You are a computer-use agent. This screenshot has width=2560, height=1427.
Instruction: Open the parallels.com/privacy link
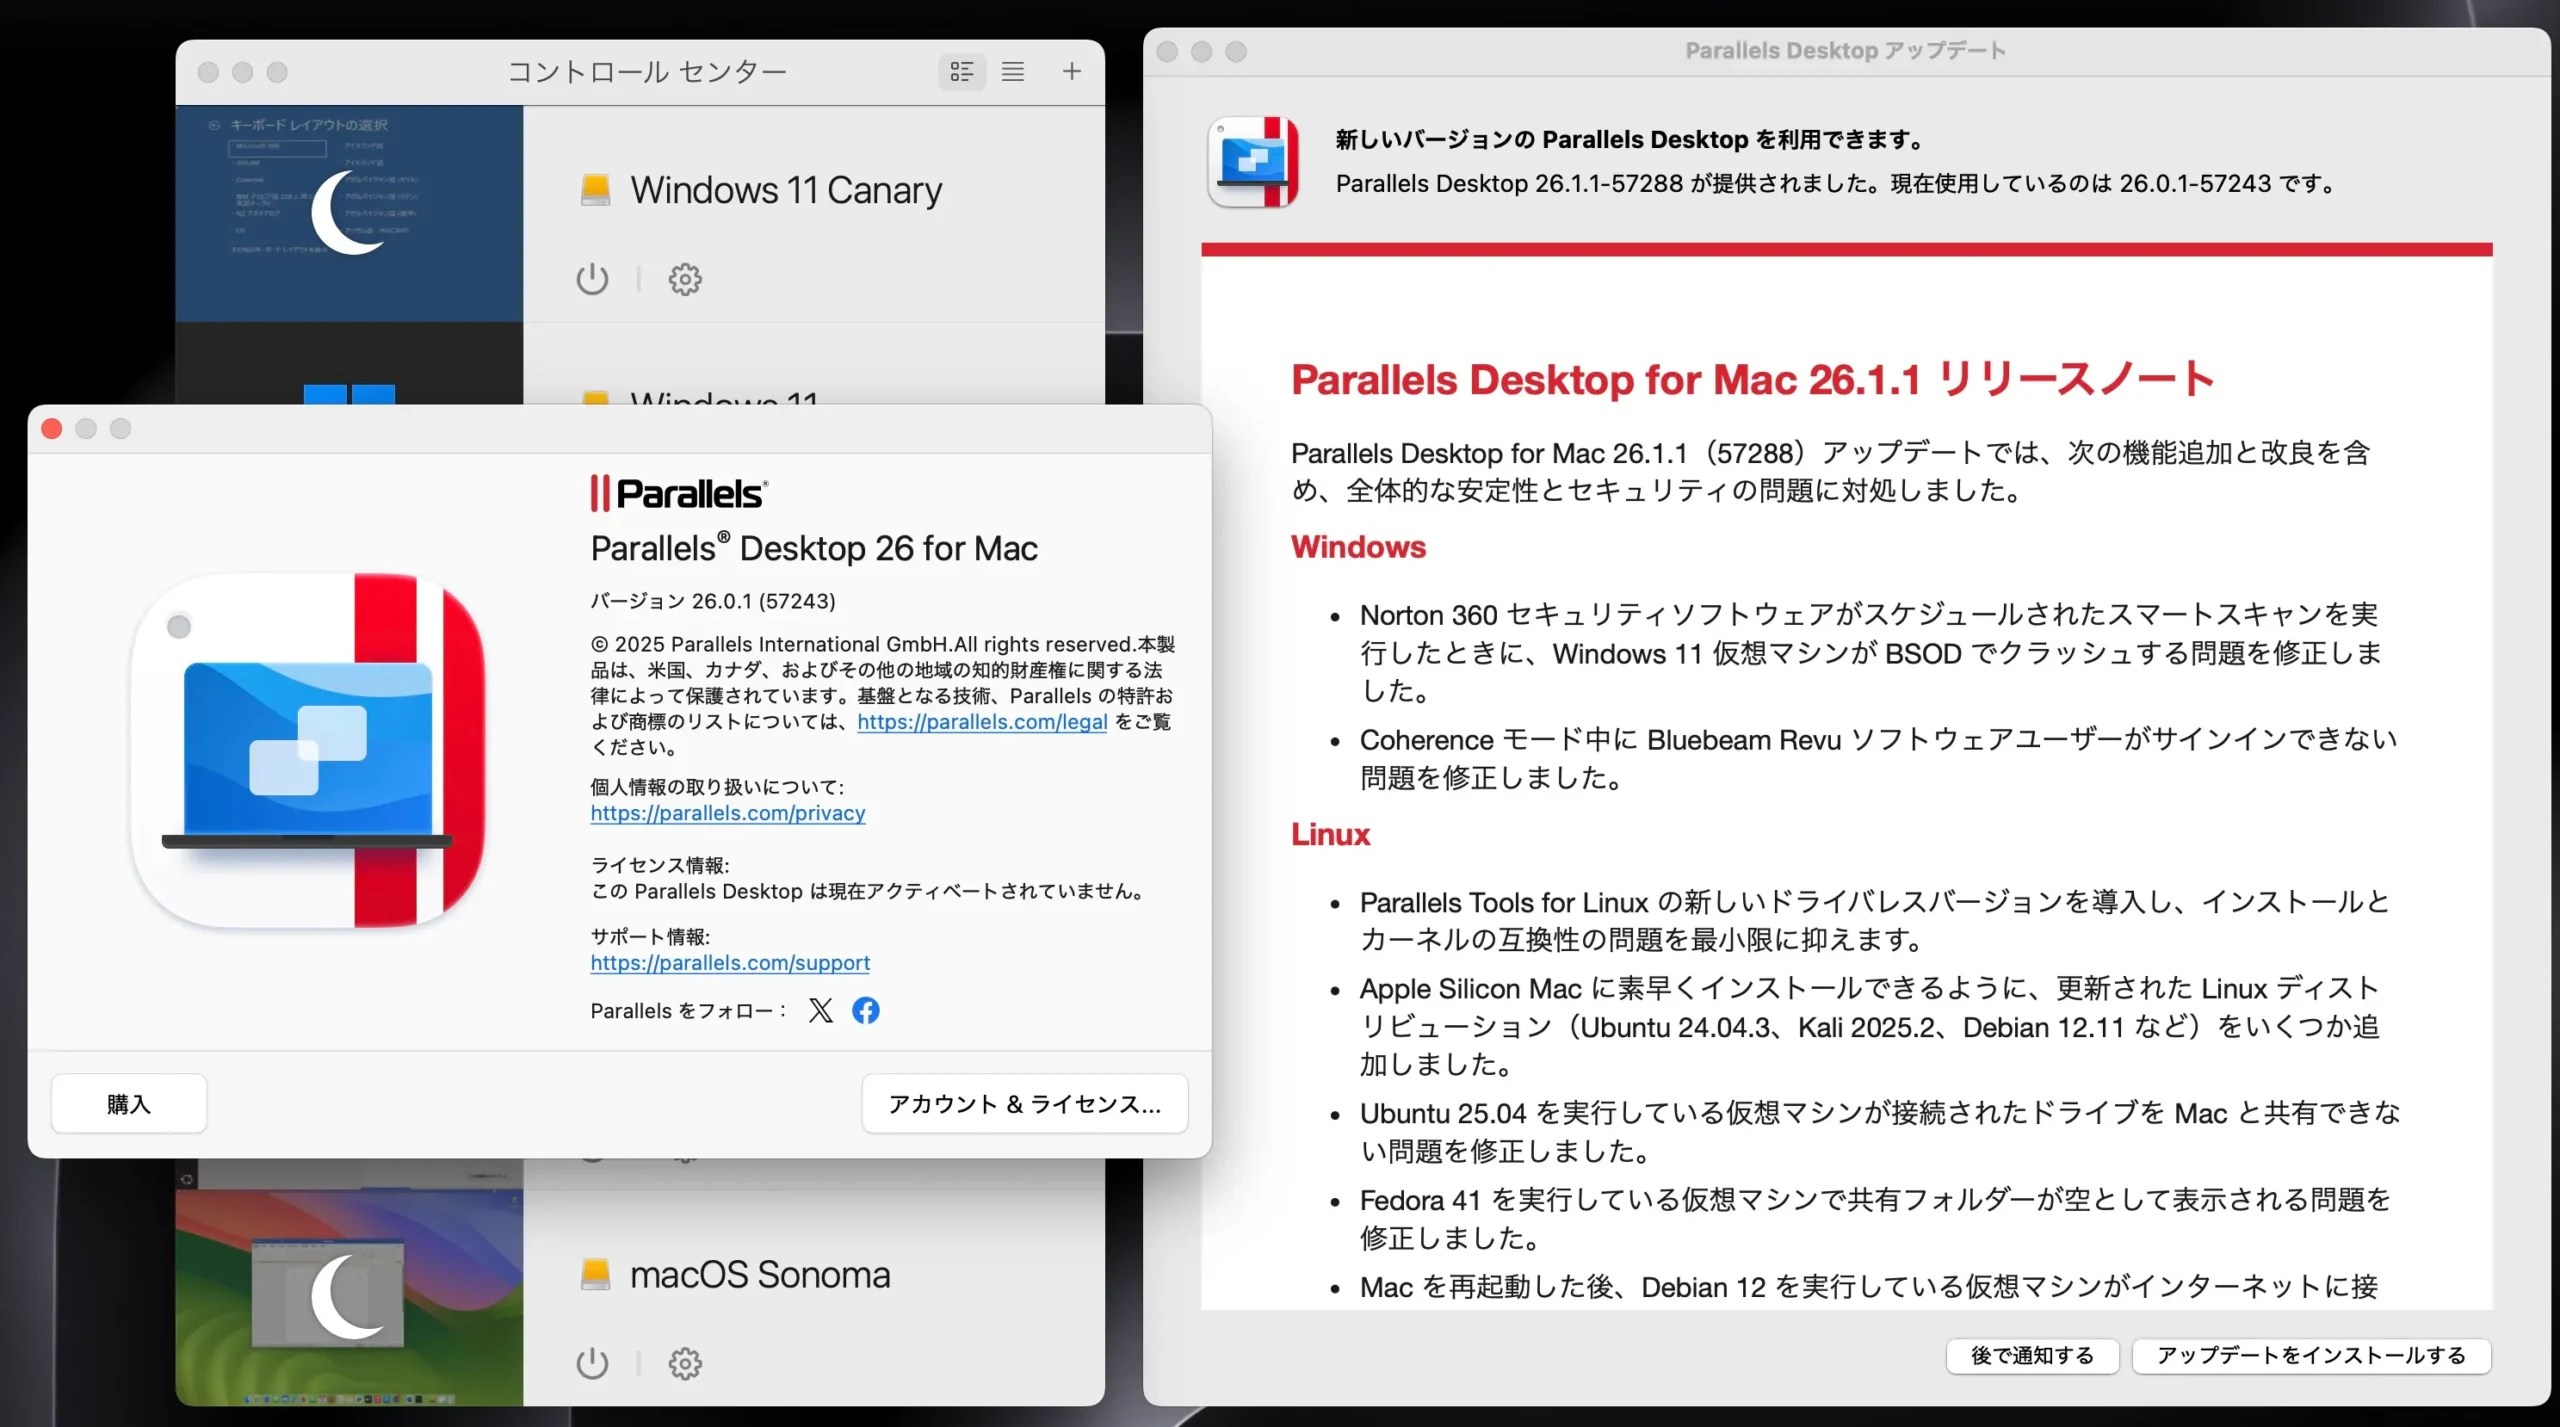coord(727,813)
